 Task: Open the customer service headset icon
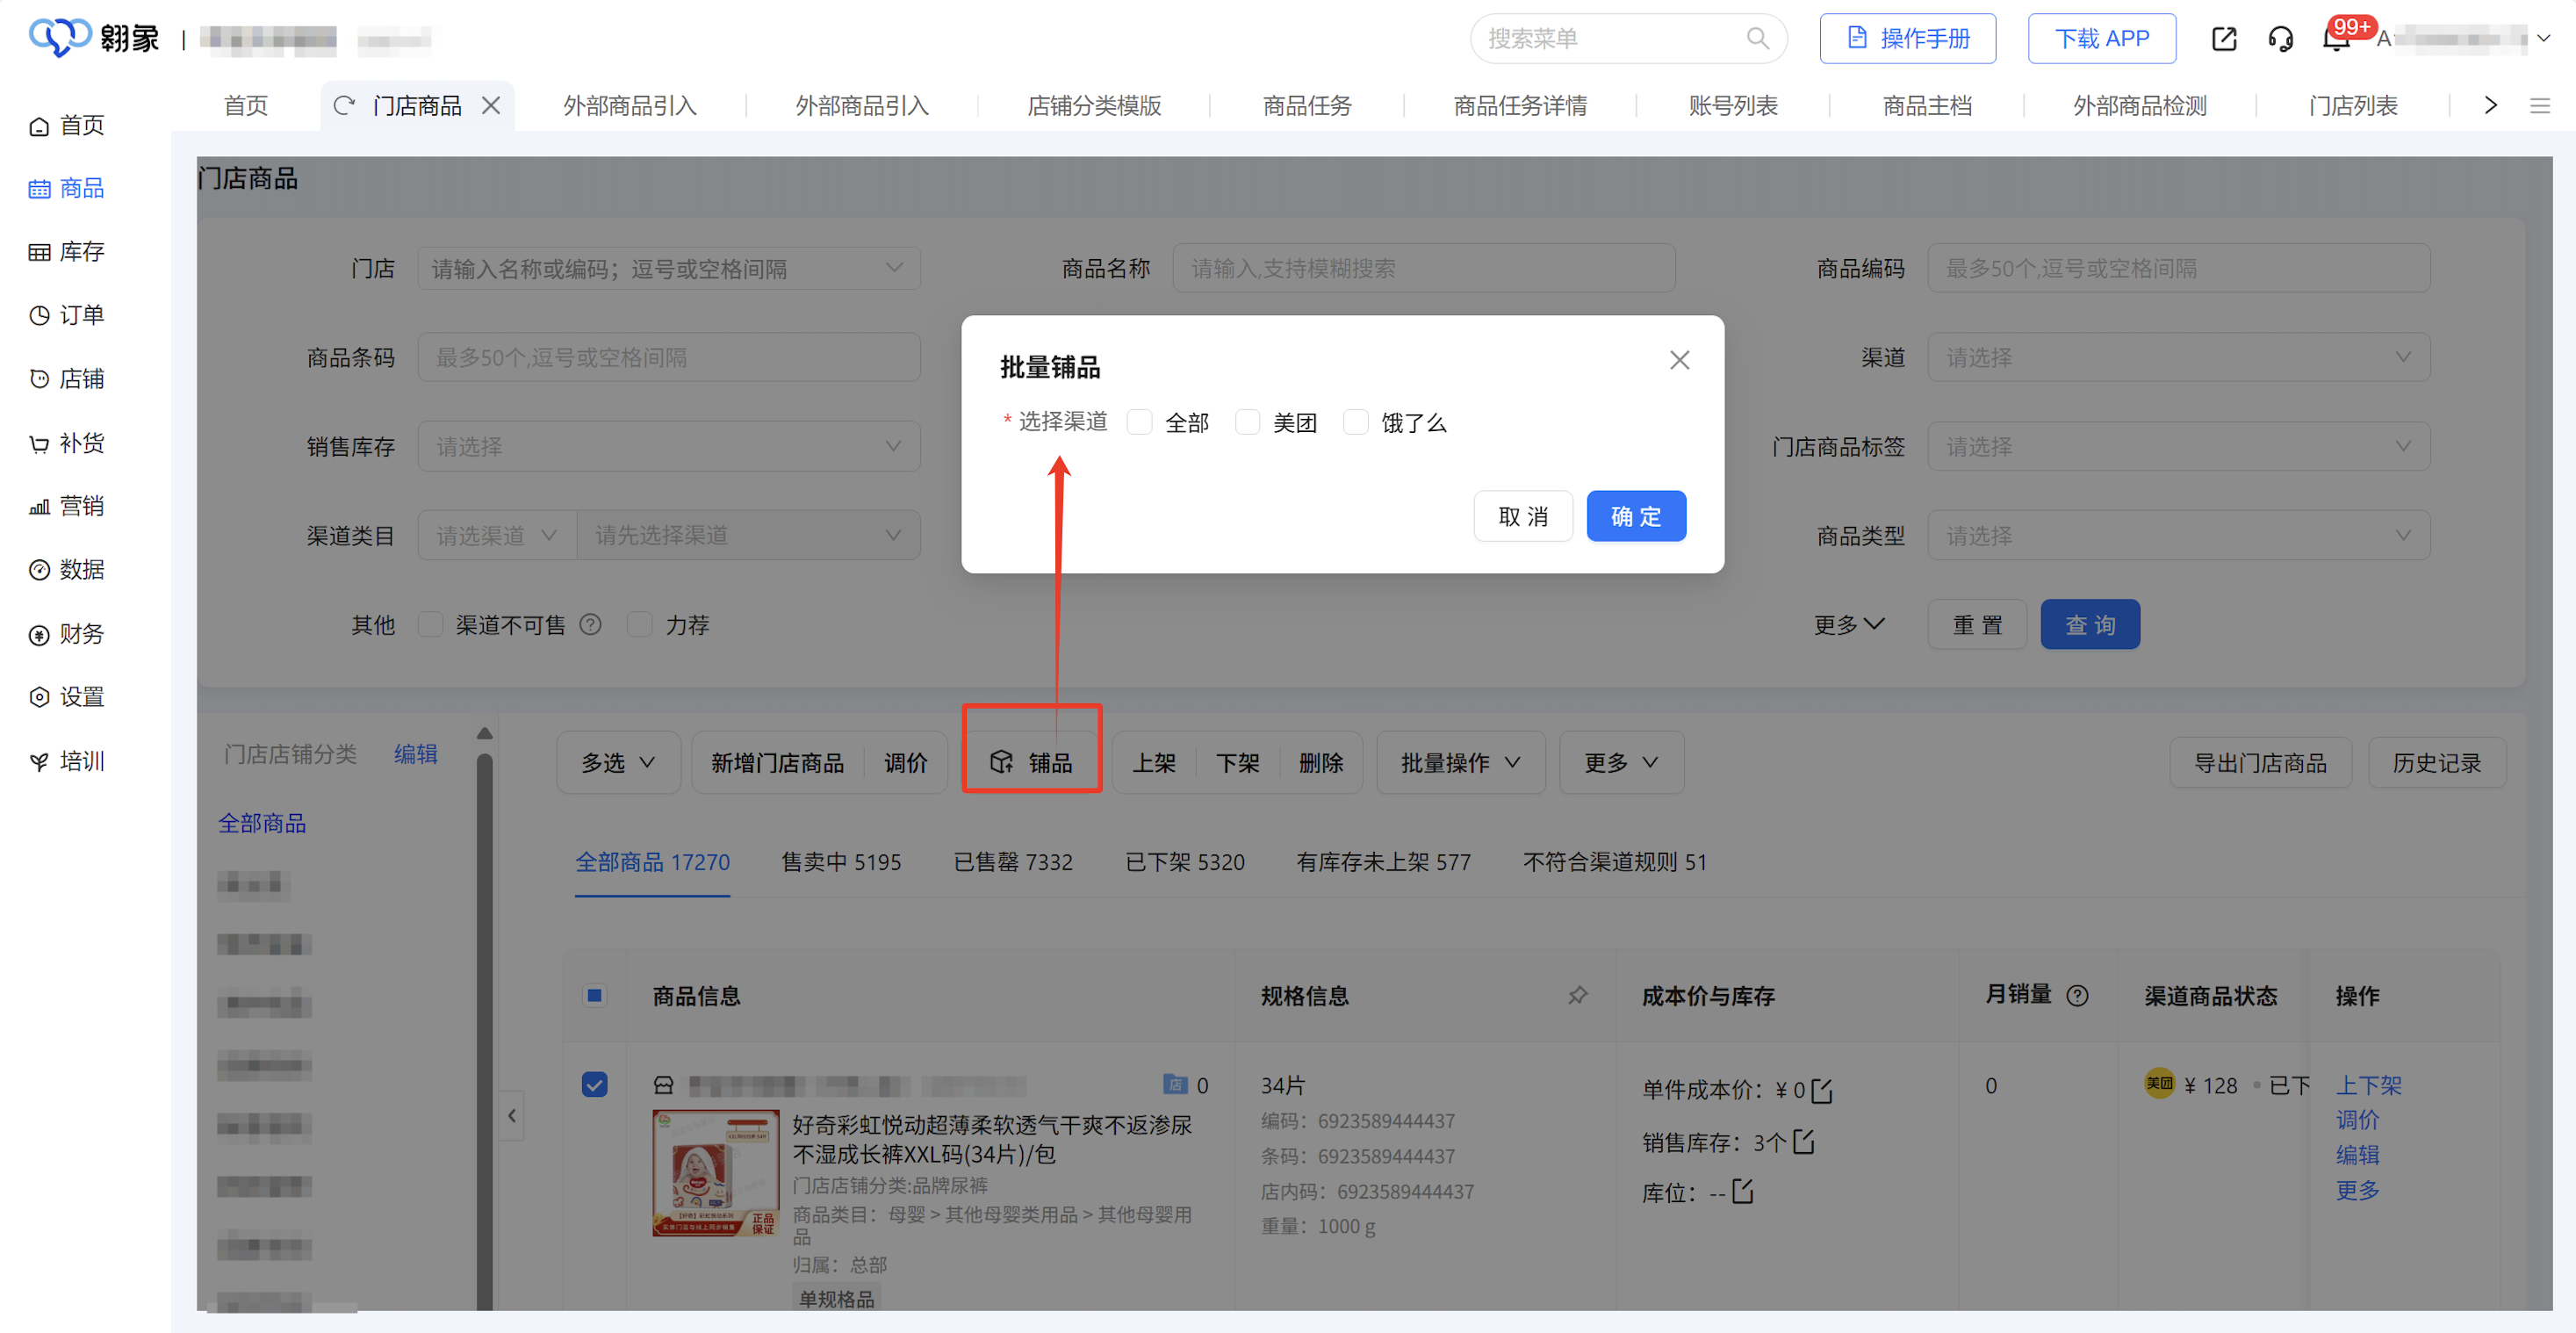2281,39
